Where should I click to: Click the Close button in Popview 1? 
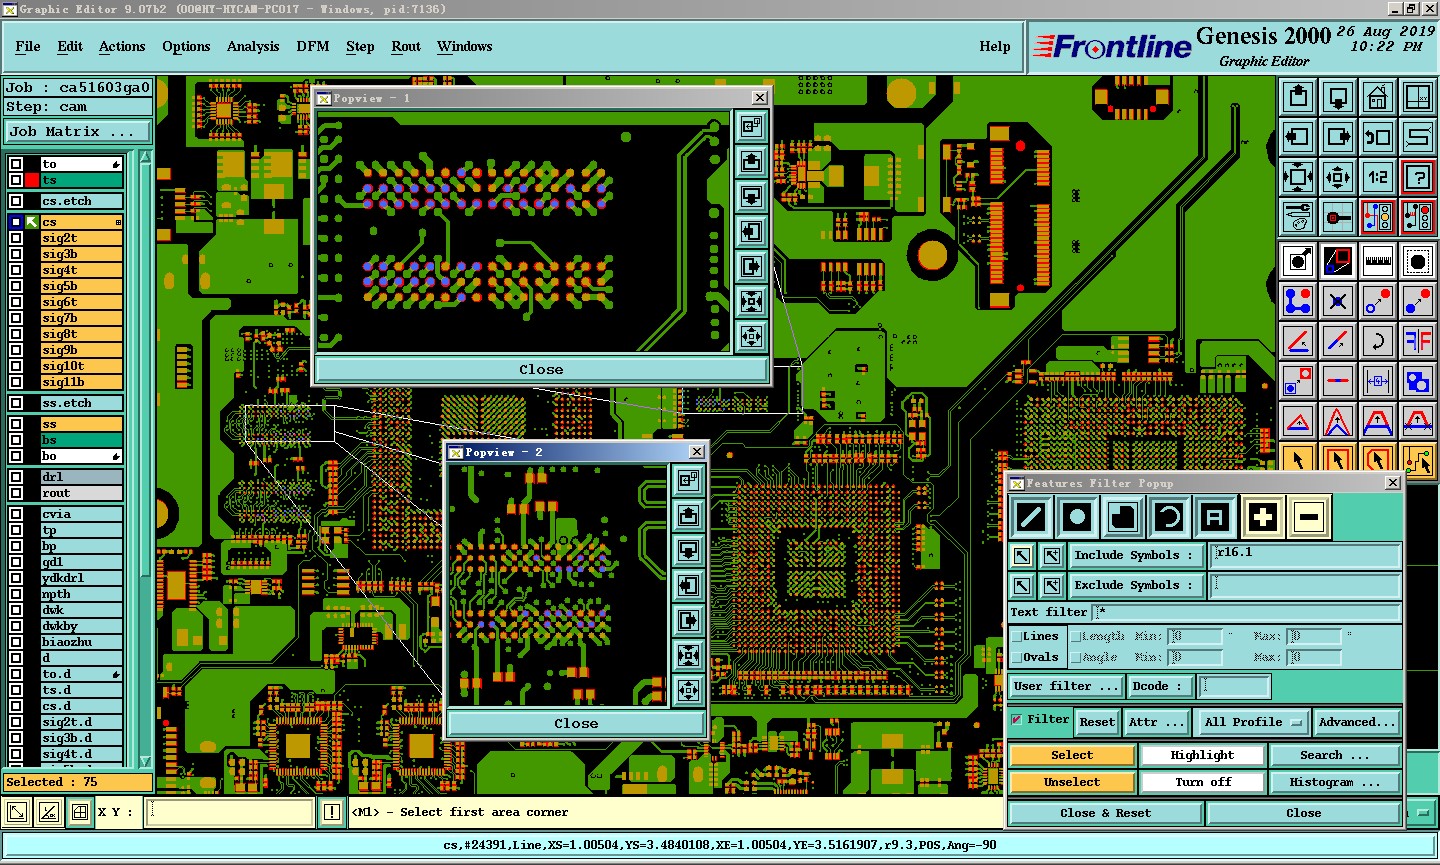click(541, 369)
